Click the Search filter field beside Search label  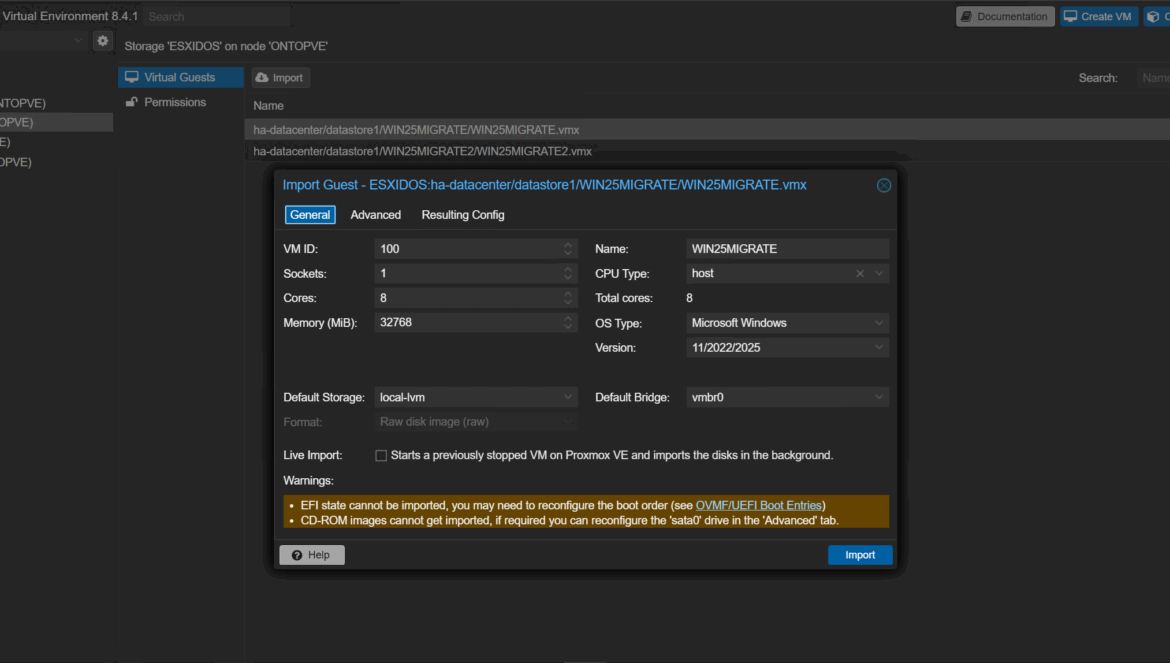(1154, 78)
